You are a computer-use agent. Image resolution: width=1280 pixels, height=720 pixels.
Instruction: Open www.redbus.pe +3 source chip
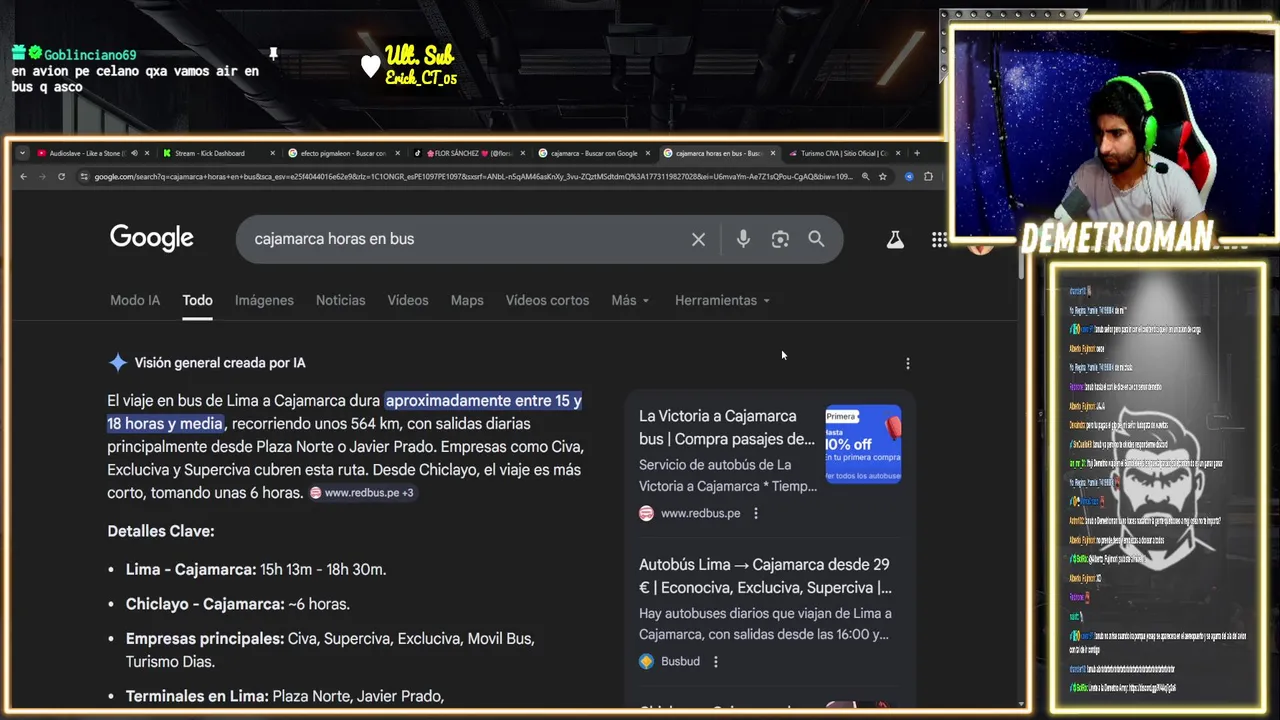(x=362, y=493)
